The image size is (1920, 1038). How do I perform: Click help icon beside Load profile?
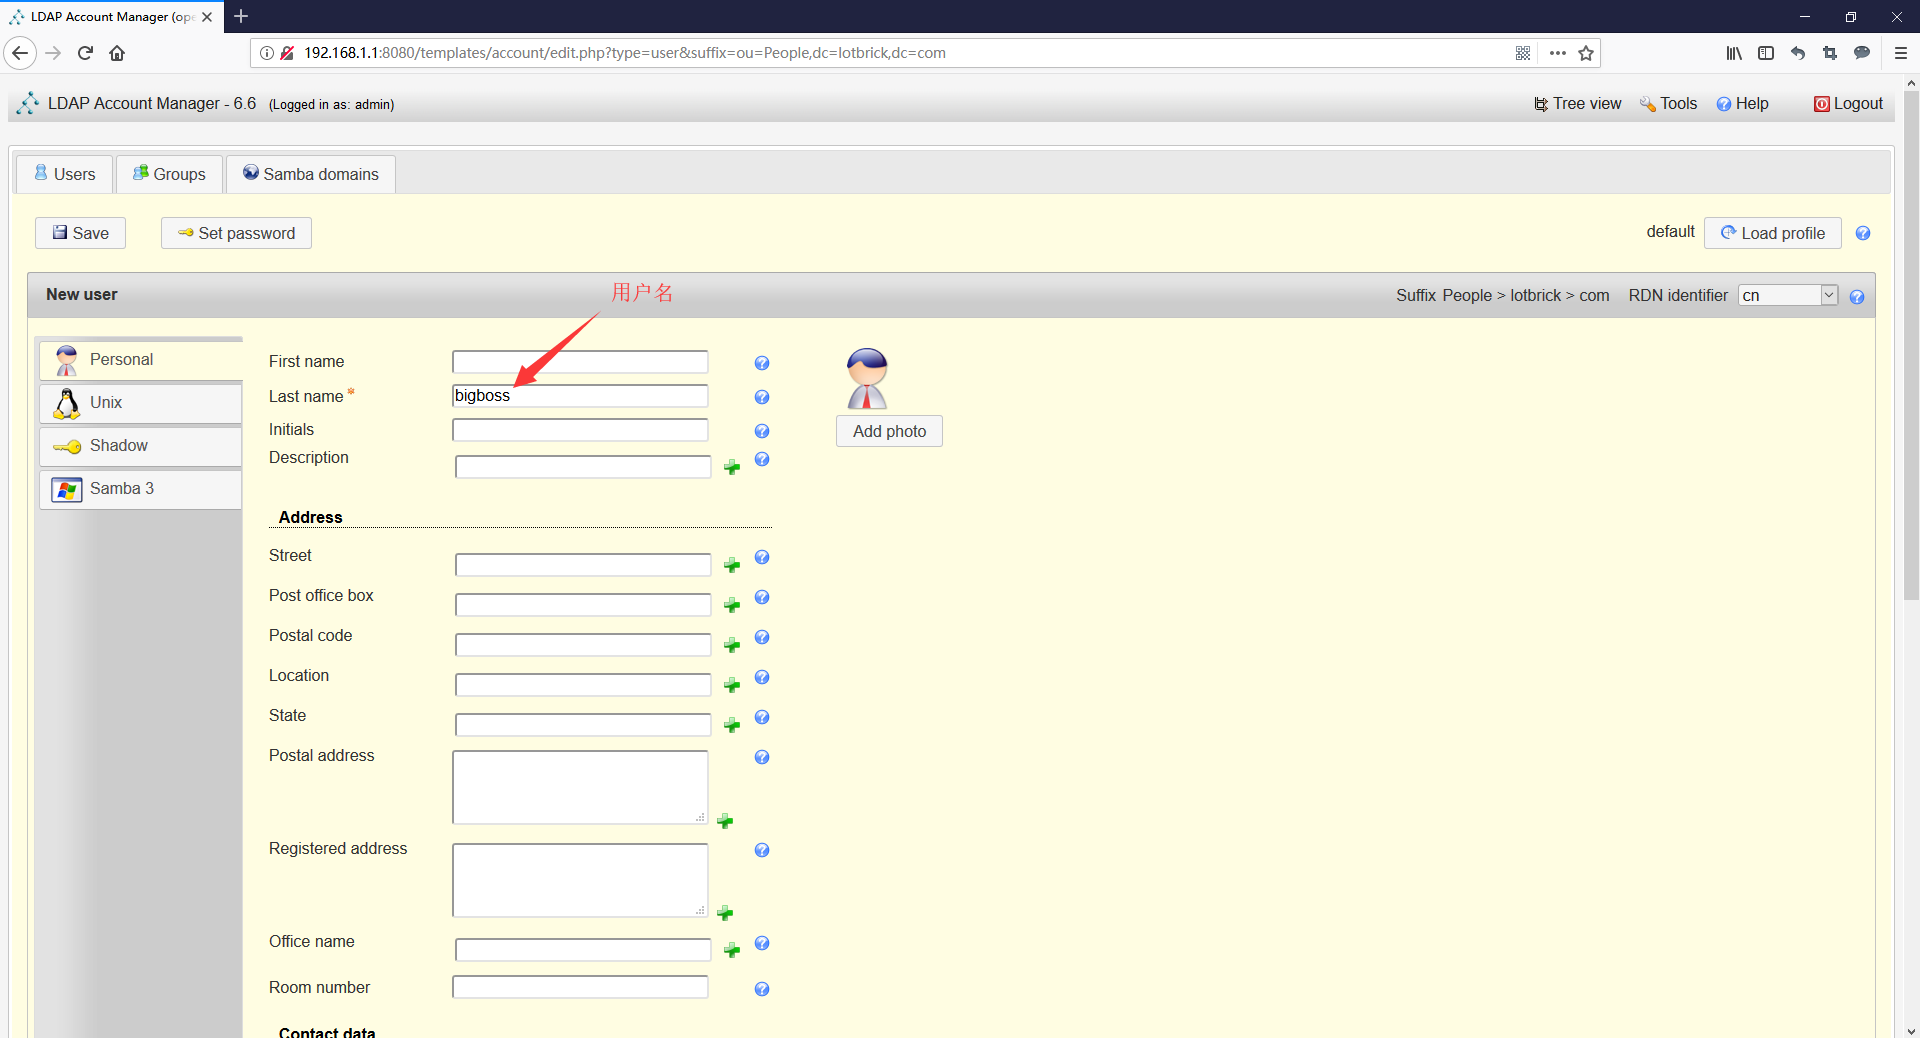point(1863,233)
